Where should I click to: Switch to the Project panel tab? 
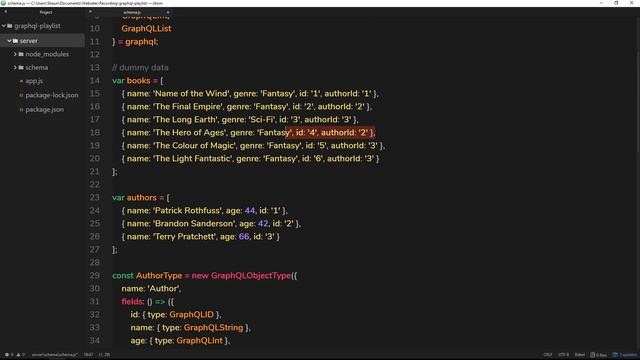pyautogui.click(x=46, y=12)
